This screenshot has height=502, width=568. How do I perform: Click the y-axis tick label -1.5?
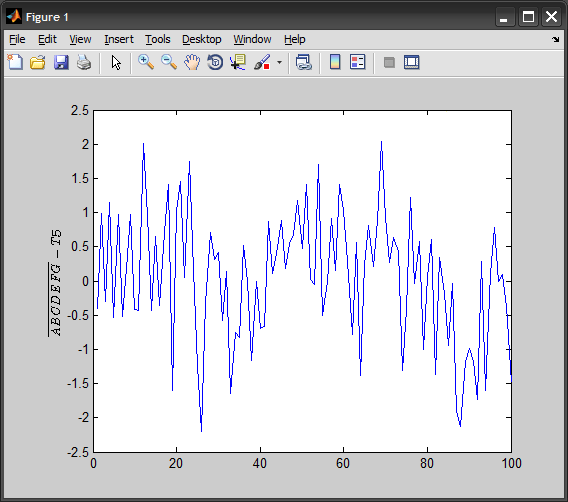[x=78, y=383]
